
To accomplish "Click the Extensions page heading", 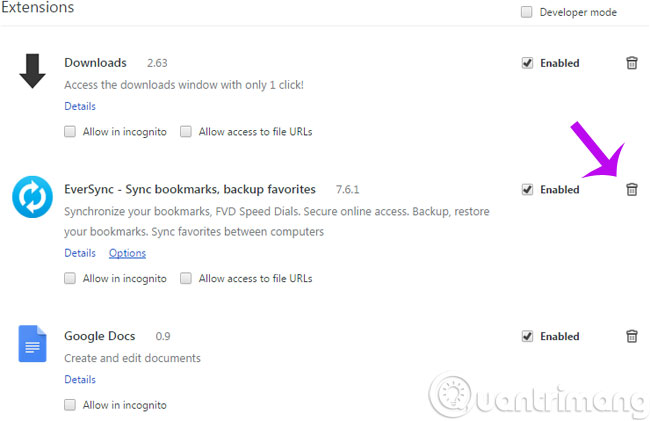I will [x=37, y=8].
